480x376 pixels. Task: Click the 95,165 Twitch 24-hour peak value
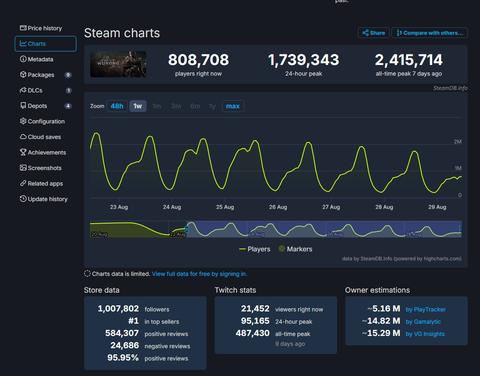(255, 321)
